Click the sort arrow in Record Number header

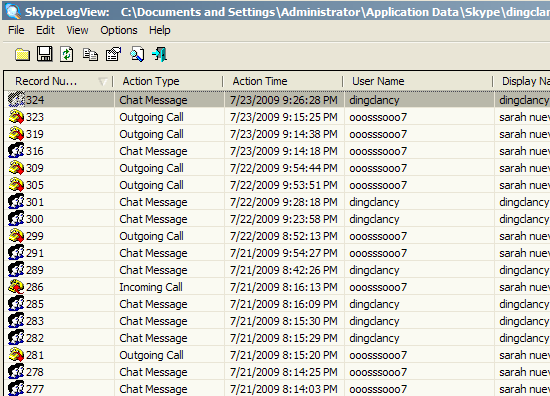[103, 82]
